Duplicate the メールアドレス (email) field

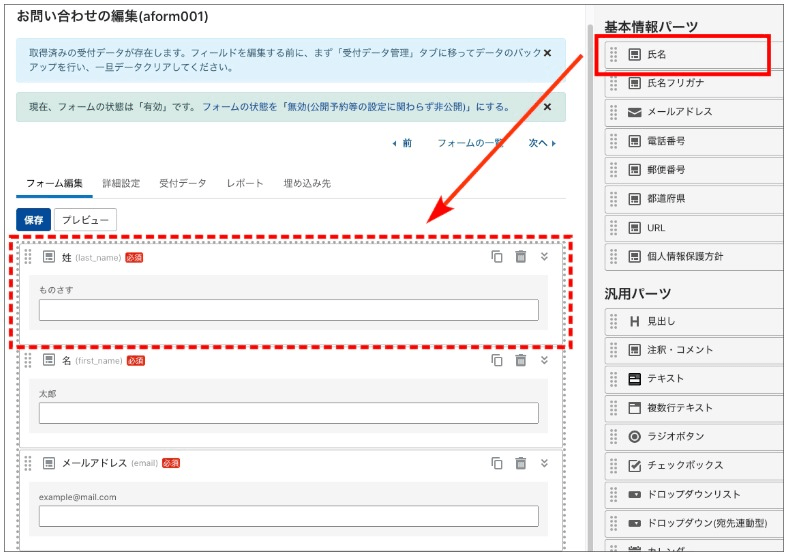497,463
